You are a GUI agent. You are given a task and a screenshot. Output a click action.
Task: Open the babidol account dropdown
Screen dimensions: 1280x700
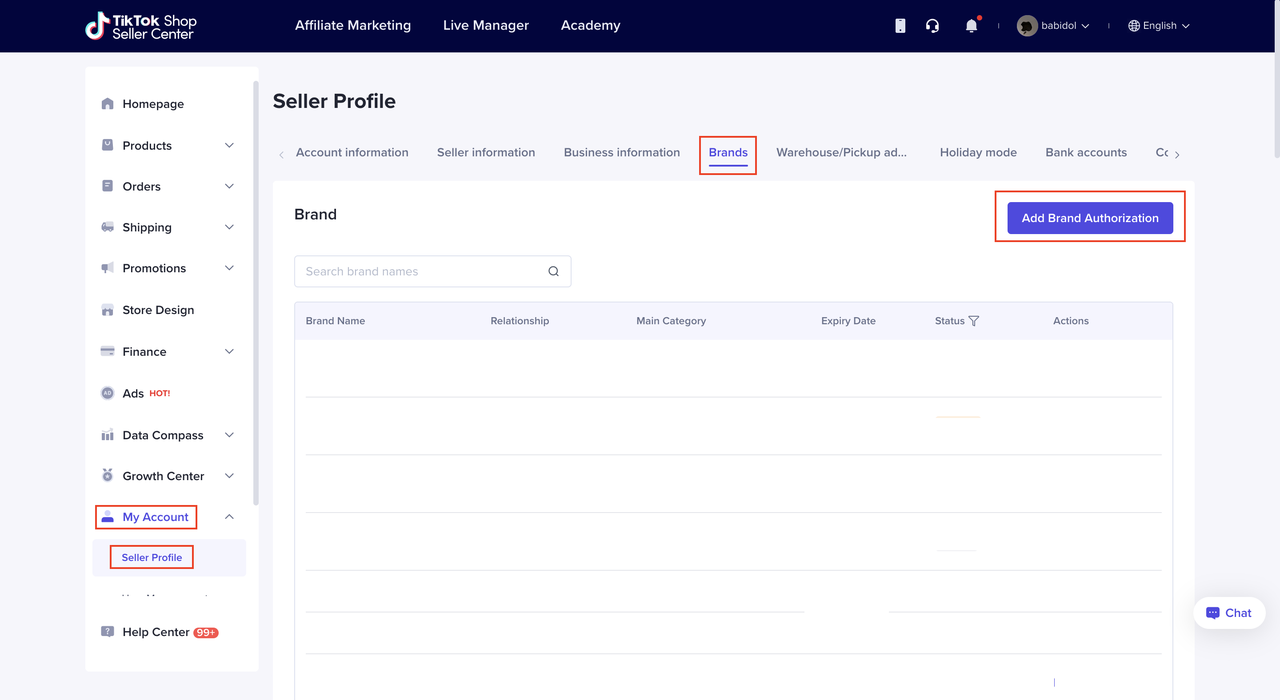tap(1054, 26)
